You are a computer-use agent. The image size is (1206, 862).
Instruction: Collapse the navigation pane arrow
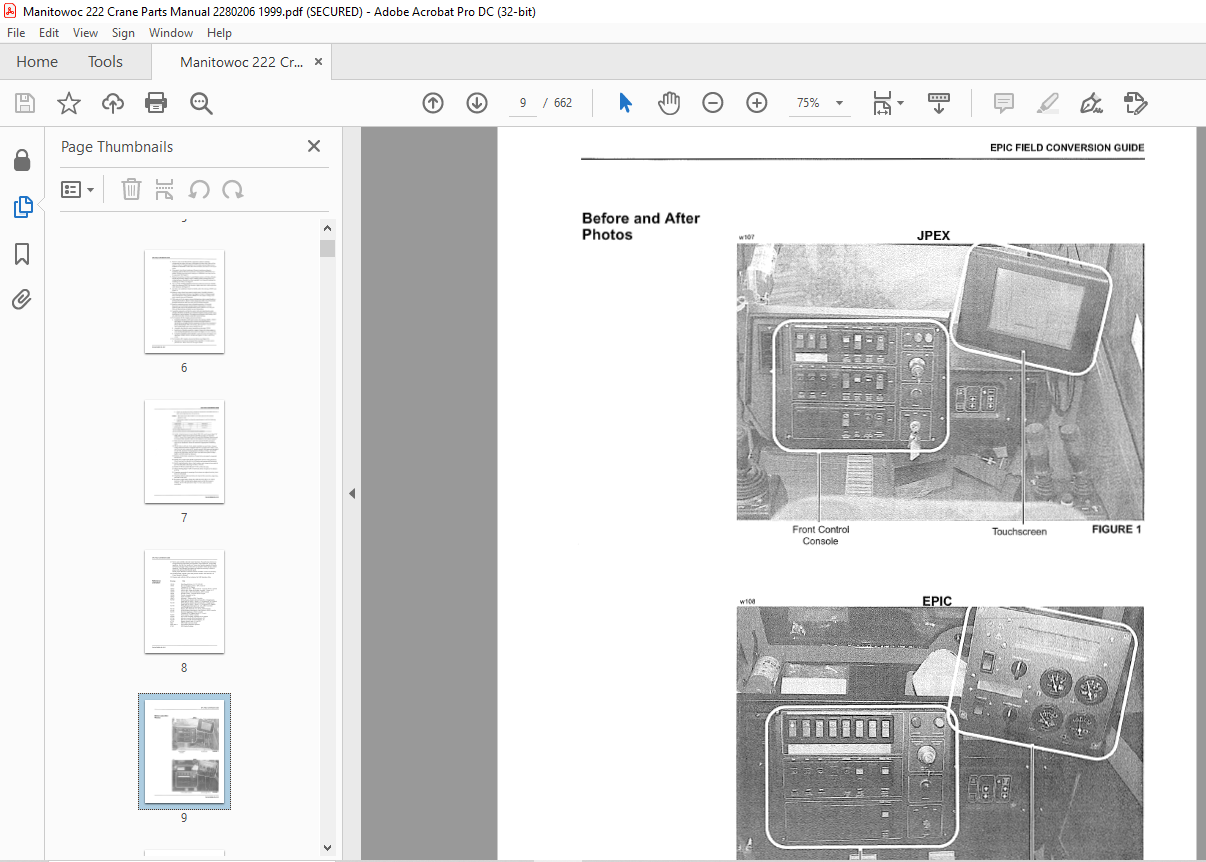(x=352, y=493)
